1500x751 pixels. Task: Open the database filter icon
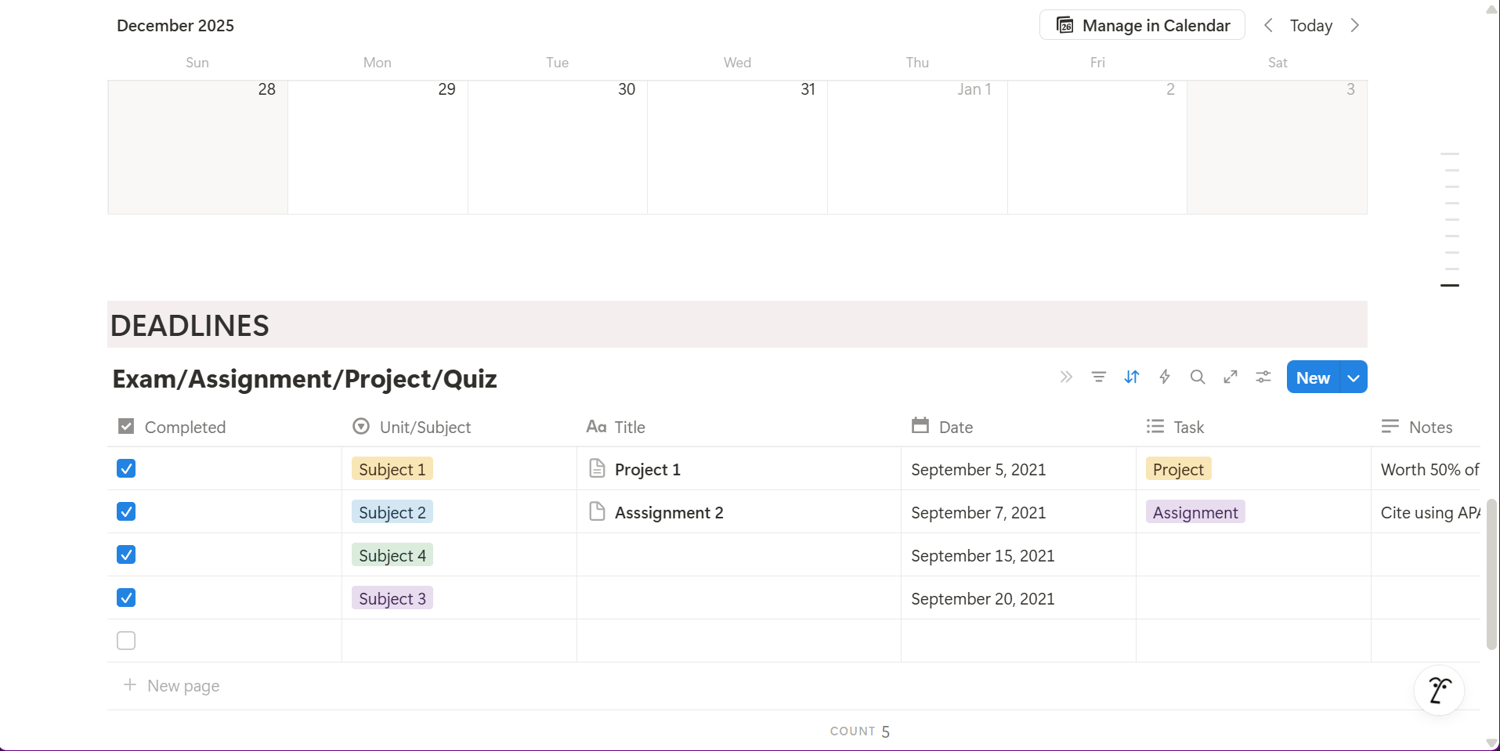coord(1098,377)
